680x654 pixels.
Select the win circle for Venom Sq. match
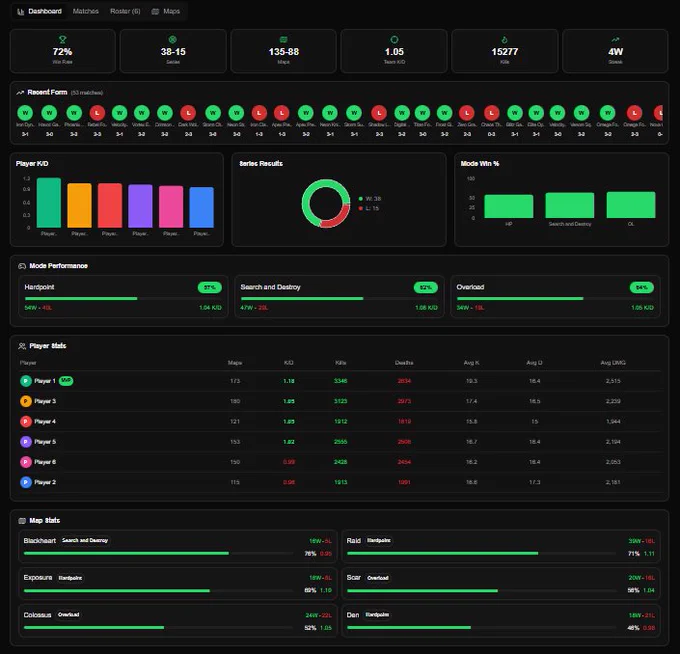[581, 113]
